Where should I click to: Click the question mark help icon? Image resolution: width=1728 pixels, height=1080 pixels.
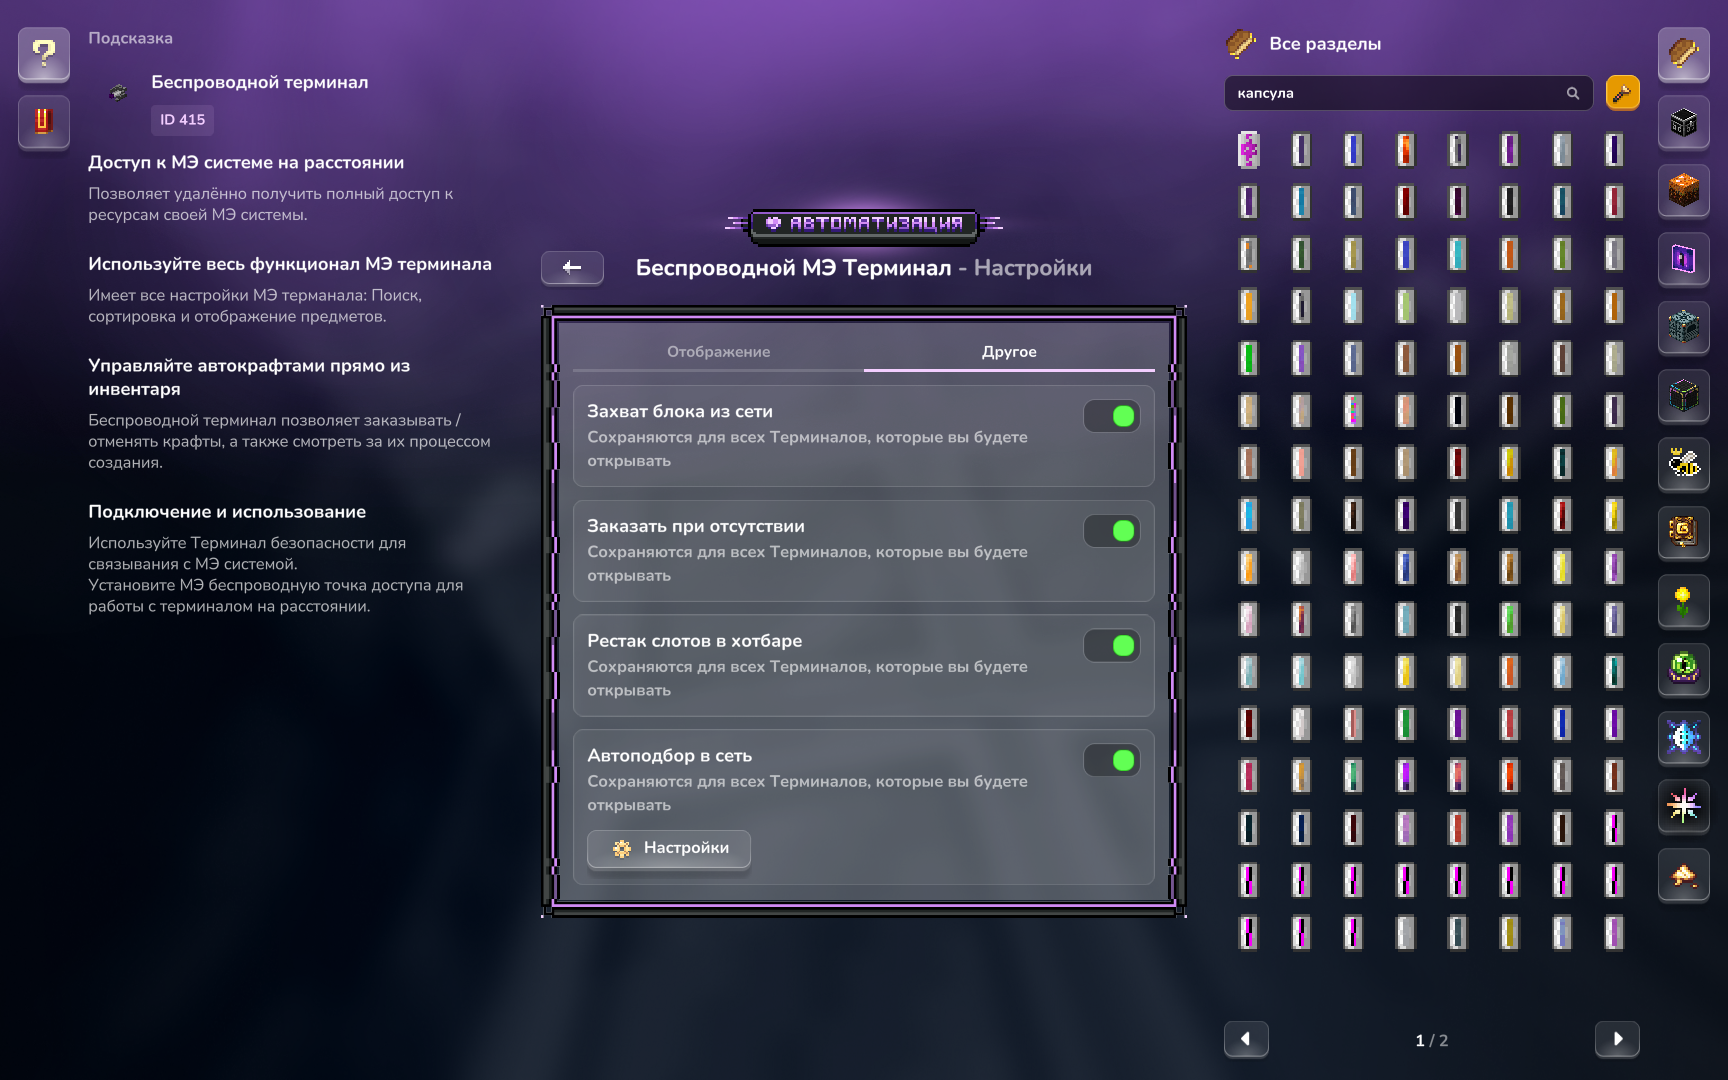pos(44,53)
